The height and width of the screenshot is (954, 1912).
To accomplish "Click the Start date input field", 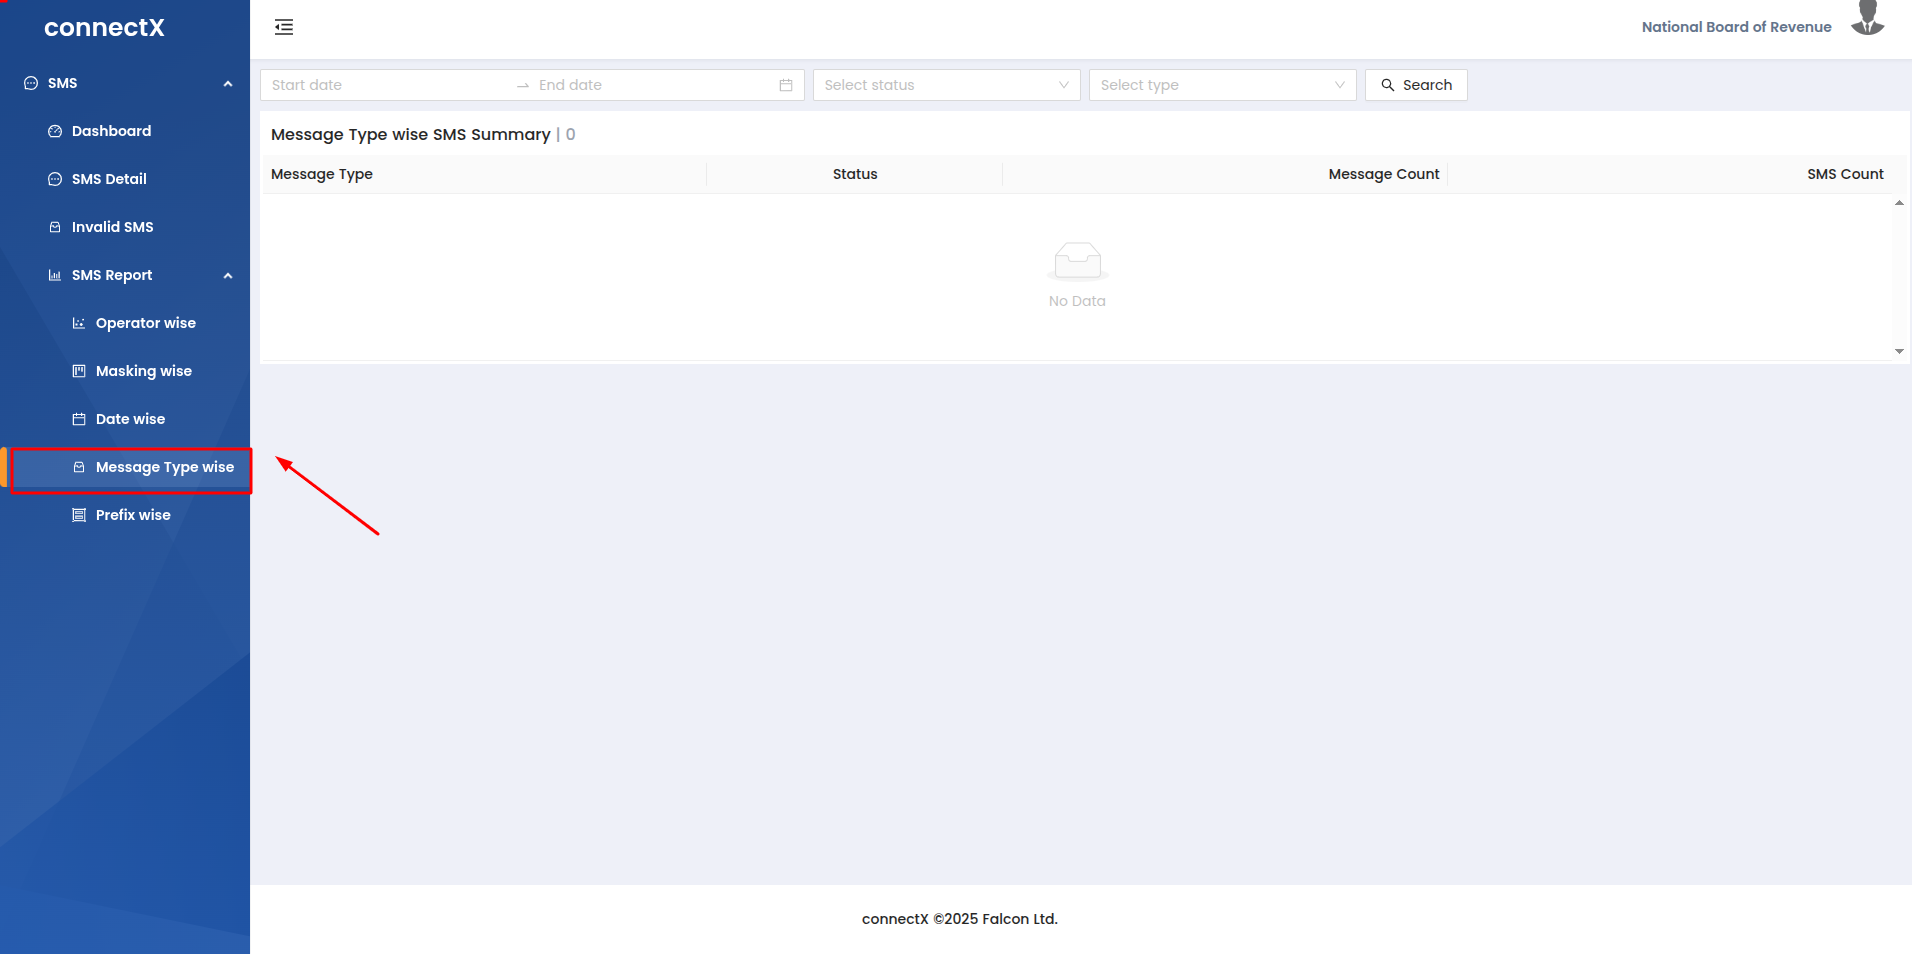I will pos(385,85).
